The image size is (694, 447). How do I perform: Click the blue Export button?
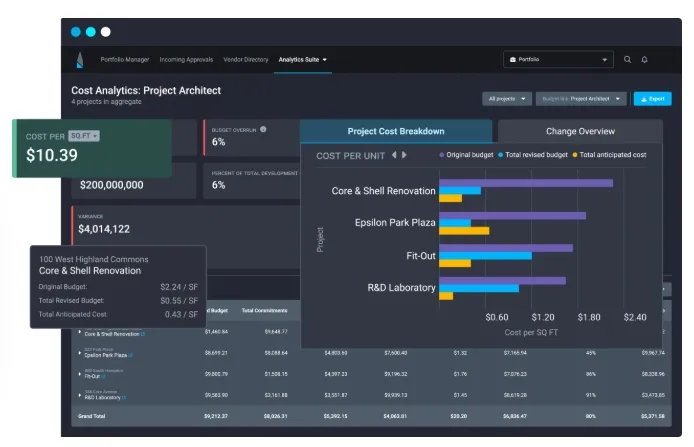pos(652,99)
